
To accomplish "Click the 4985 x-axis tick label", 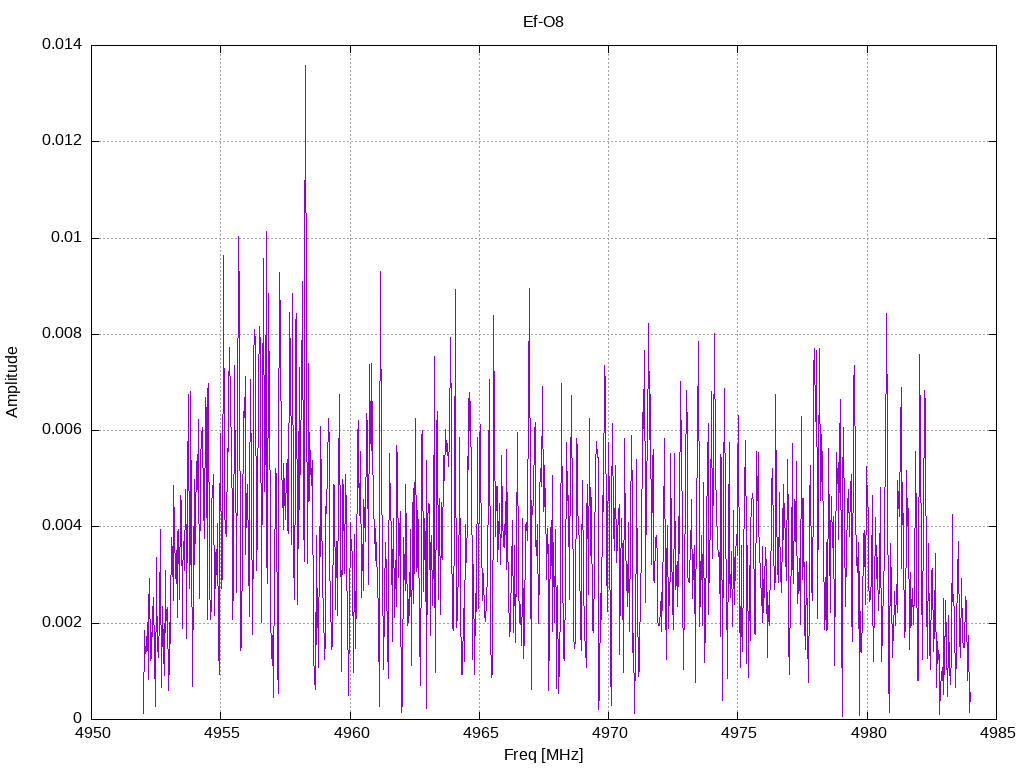I will click(997, 733).
